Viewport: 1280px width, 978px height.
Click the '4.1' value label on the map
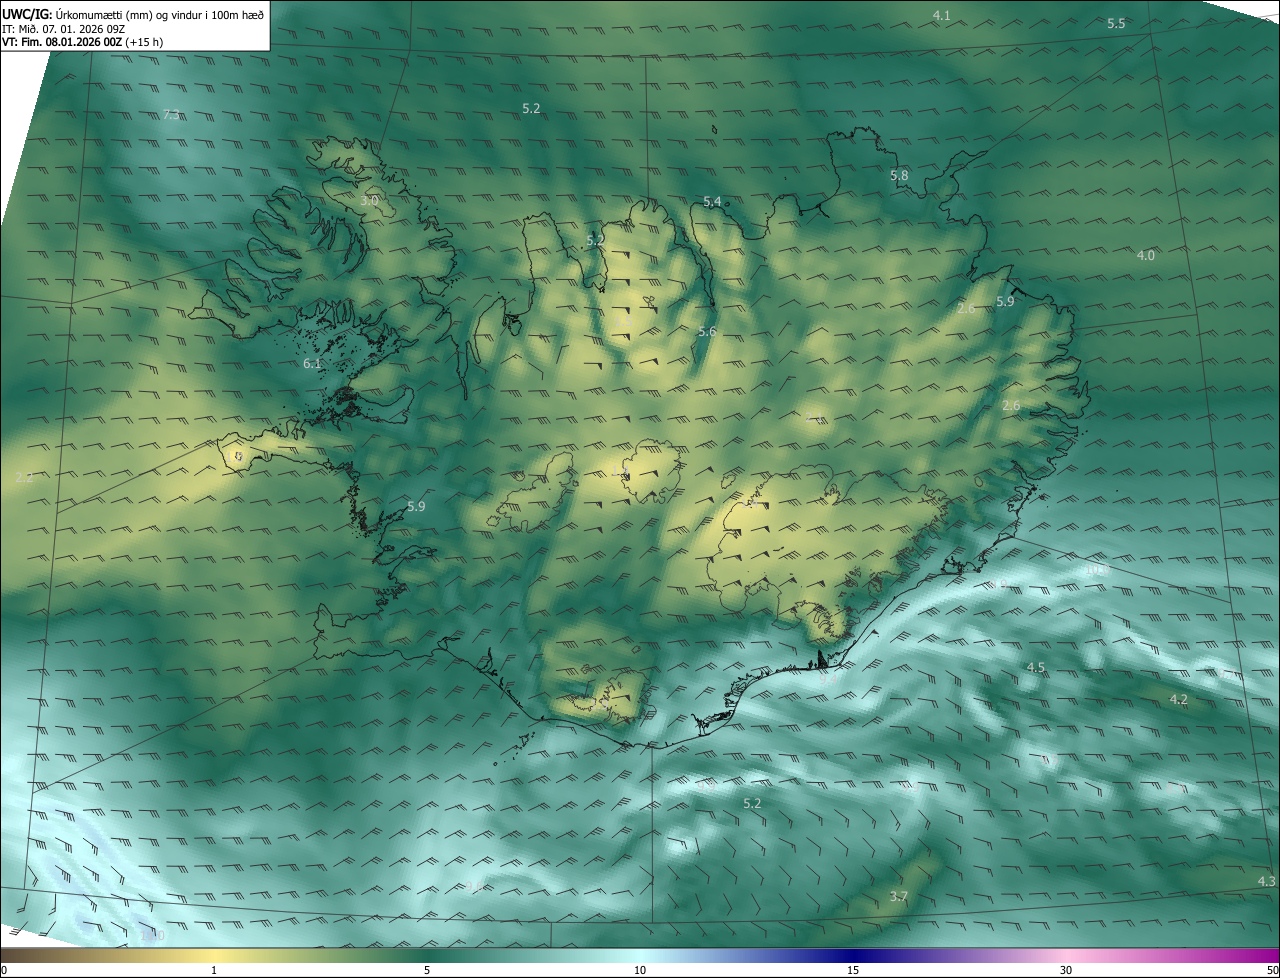tap(941, 15)
